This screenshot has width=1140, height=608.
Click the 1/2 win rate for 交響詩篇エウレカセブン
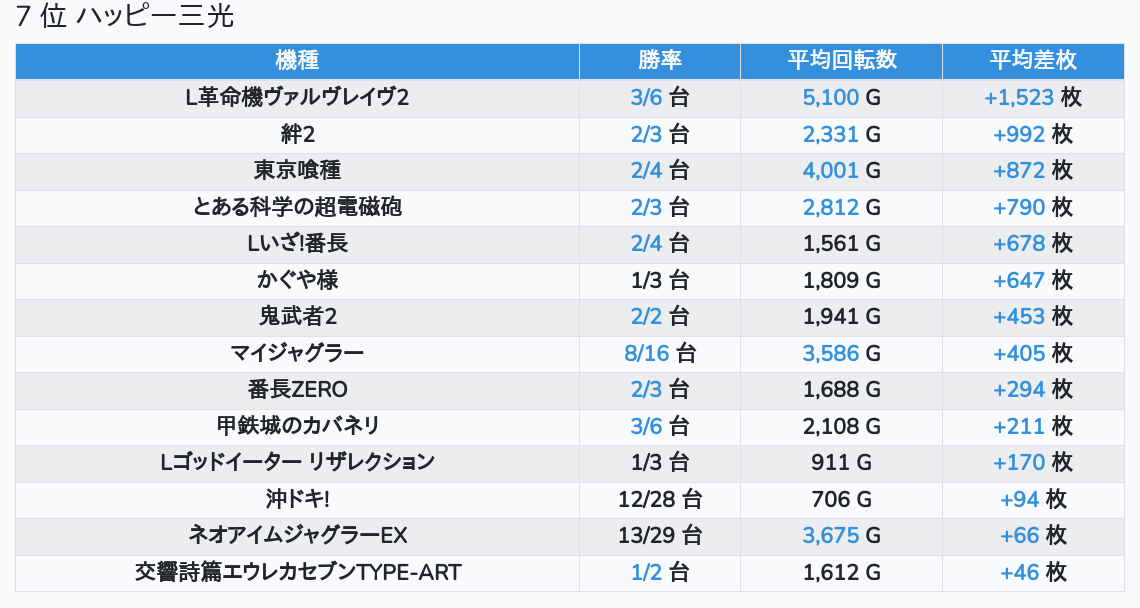(646, 573)
